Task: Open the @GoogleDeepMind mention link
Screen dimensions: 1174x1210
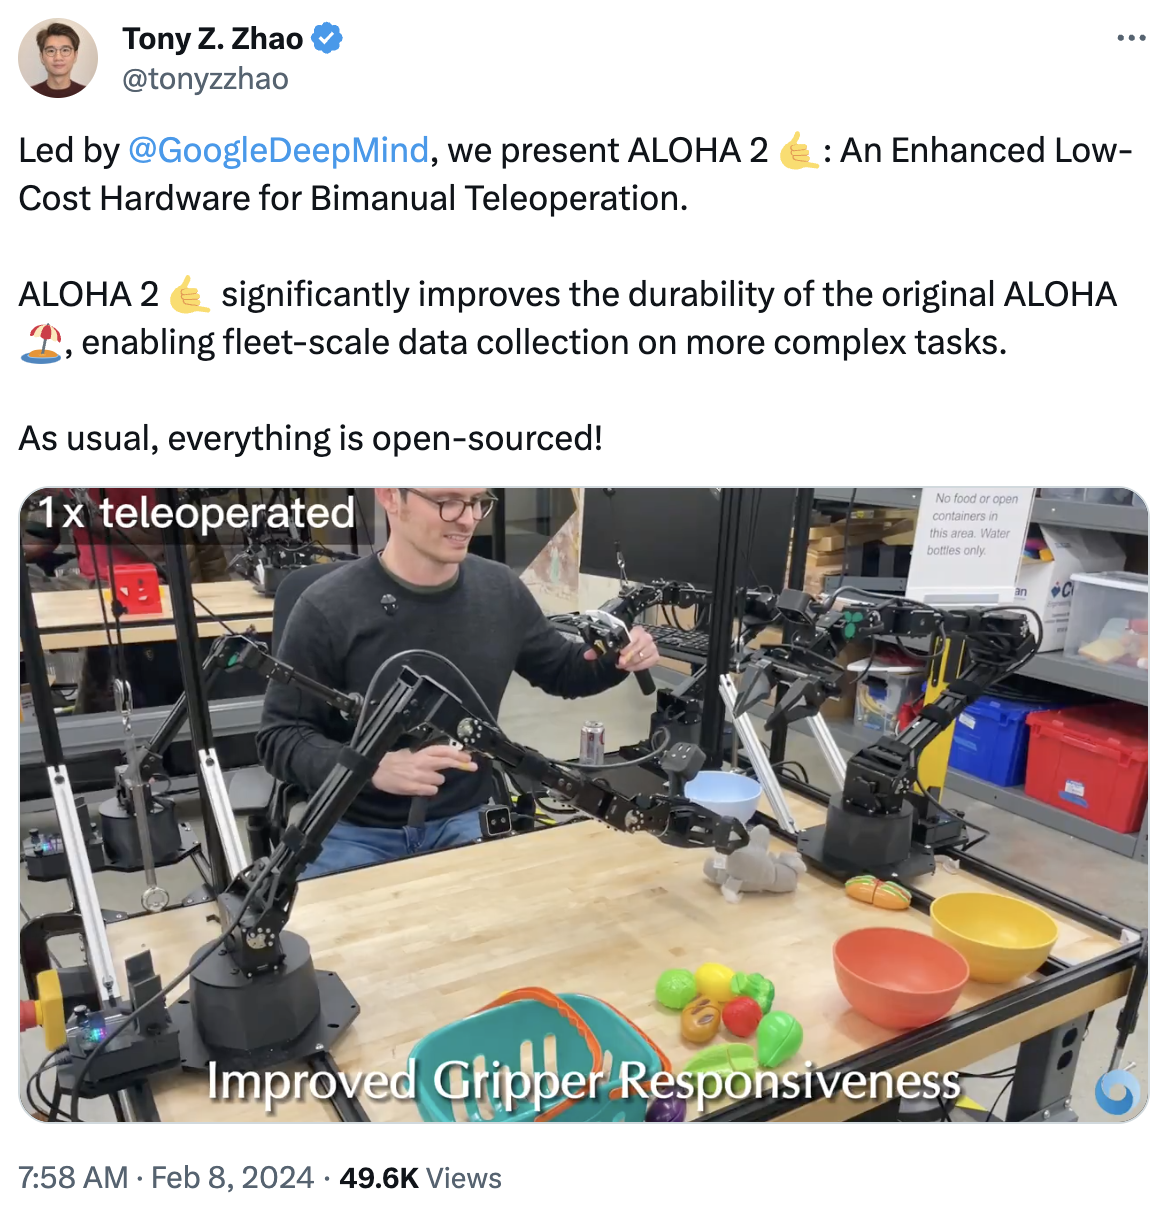Action: pos(278,151)
